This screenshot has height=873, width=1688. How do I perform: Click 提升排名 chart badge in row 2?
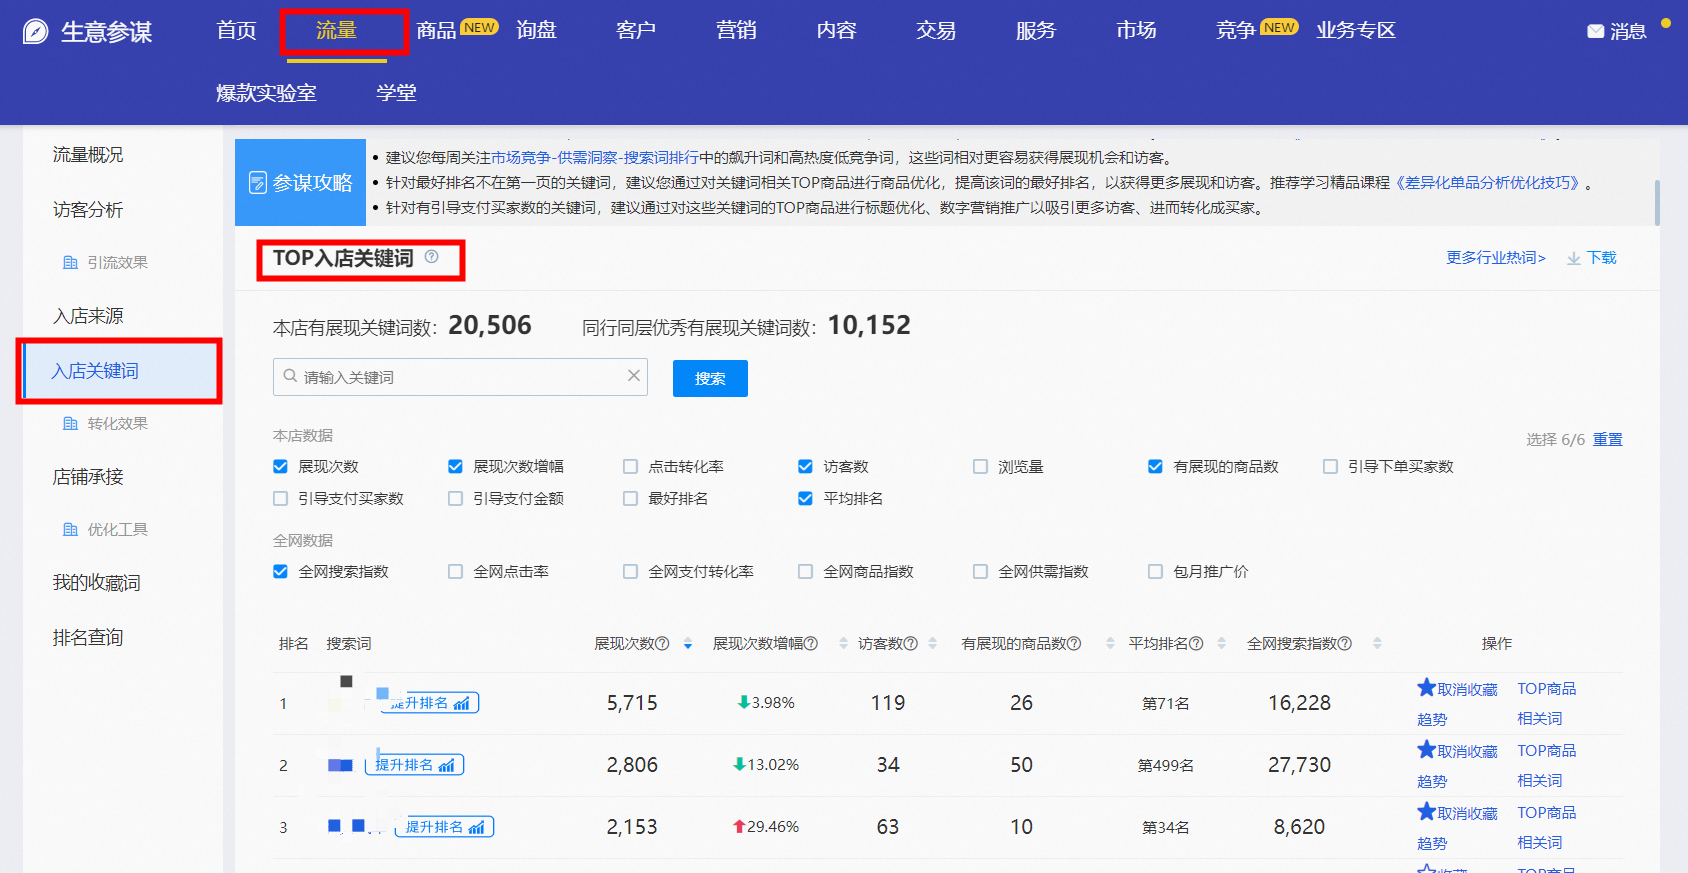tap(416, 765)
